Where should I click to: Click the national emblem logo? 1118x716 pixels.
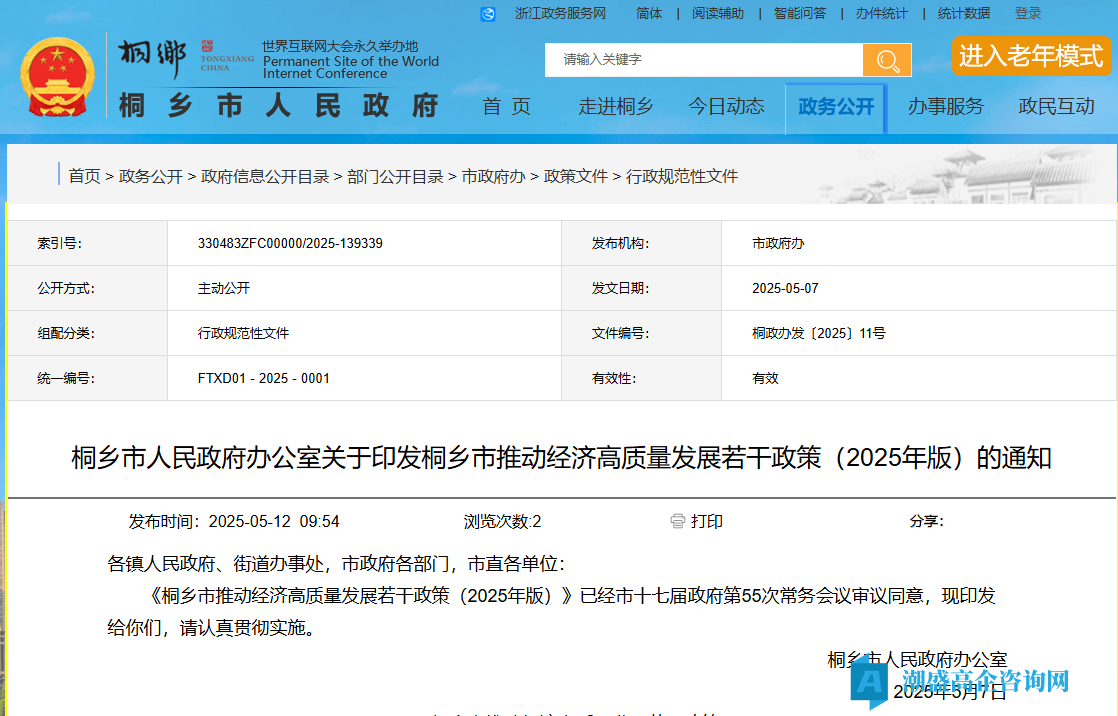click(57, 77)
